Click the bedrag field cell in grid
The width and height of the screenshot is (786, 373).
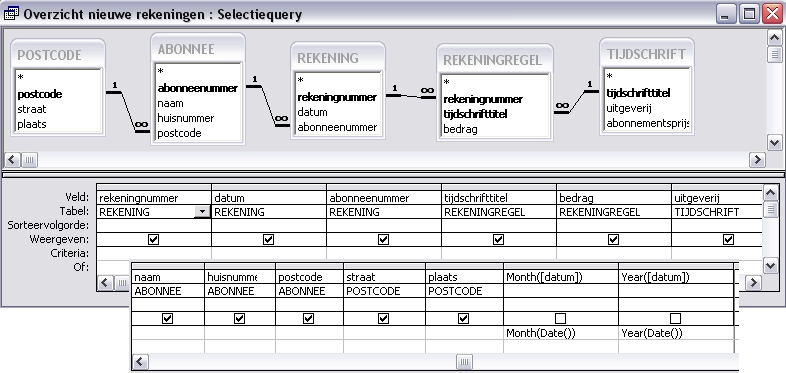(x=614, y=198)
